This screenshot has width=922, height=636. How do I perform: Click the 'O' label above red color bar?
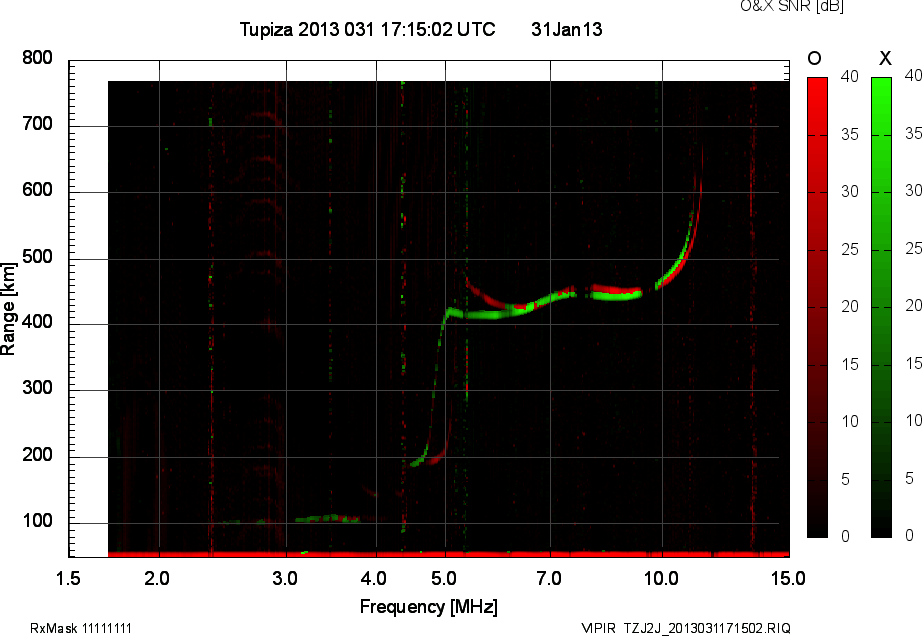click(815, 59)
